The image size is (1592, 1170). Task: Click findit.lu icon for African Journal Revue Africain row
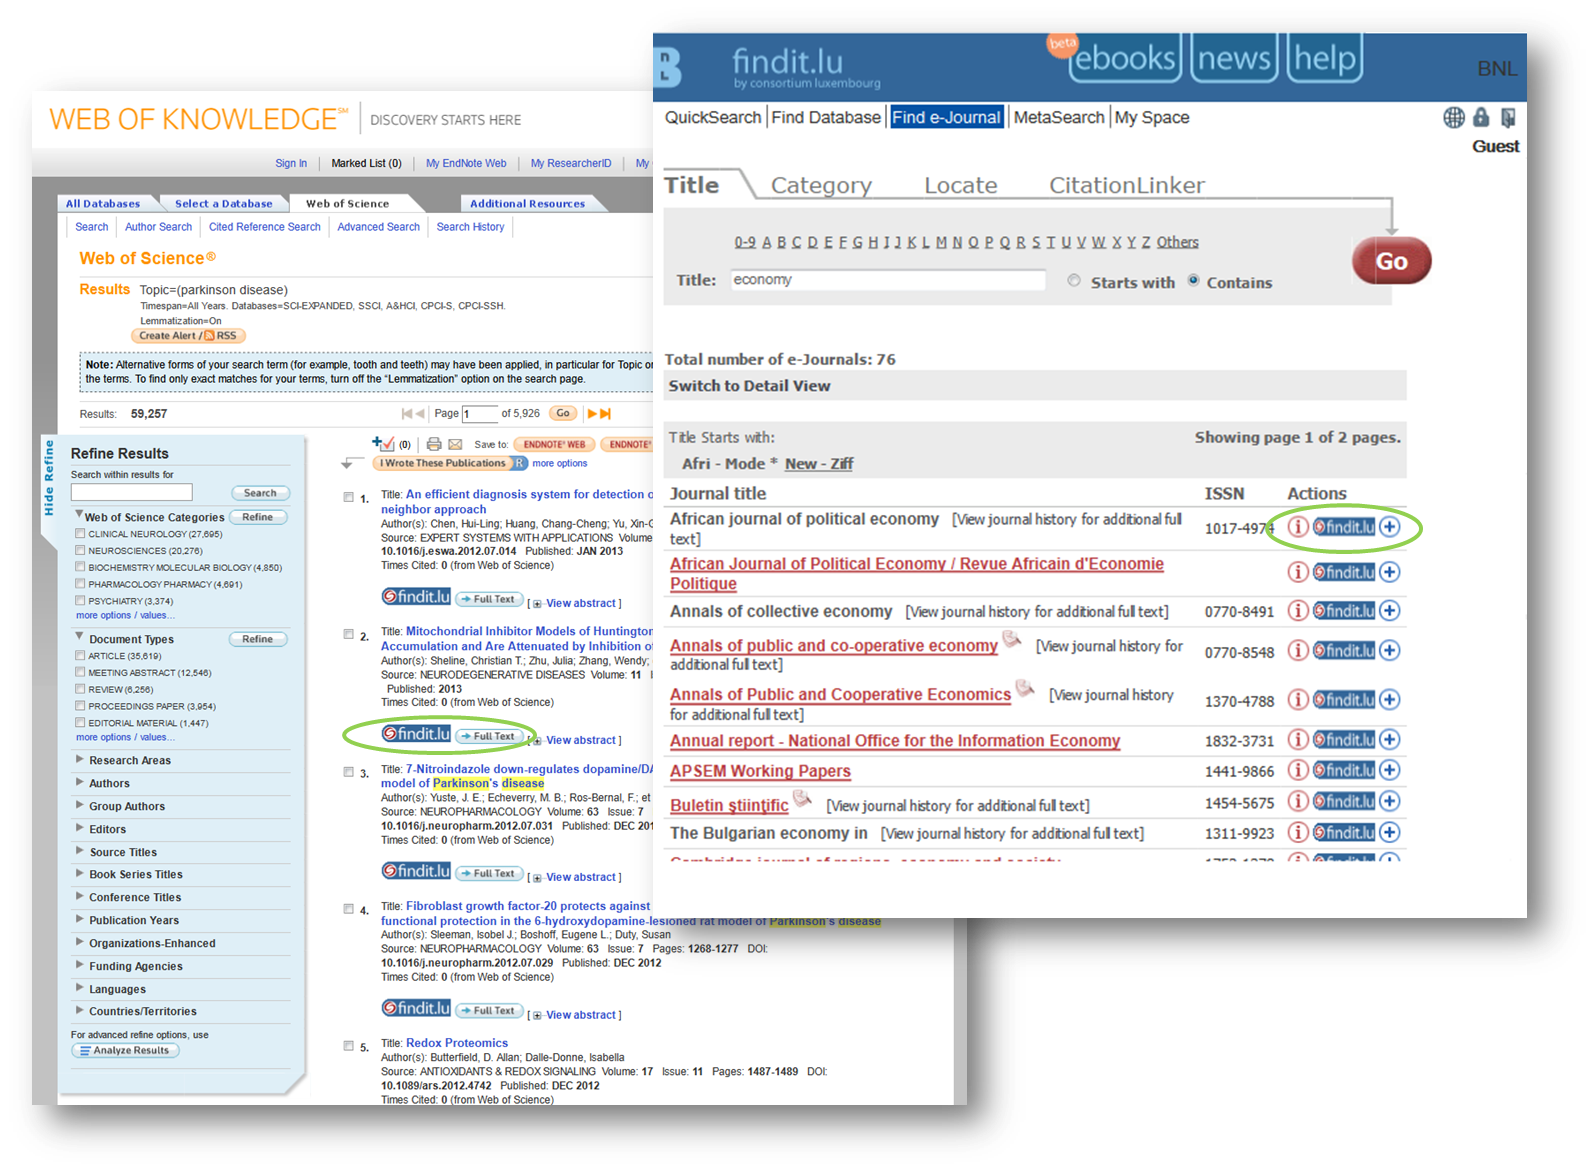(x=1344, y=572)
